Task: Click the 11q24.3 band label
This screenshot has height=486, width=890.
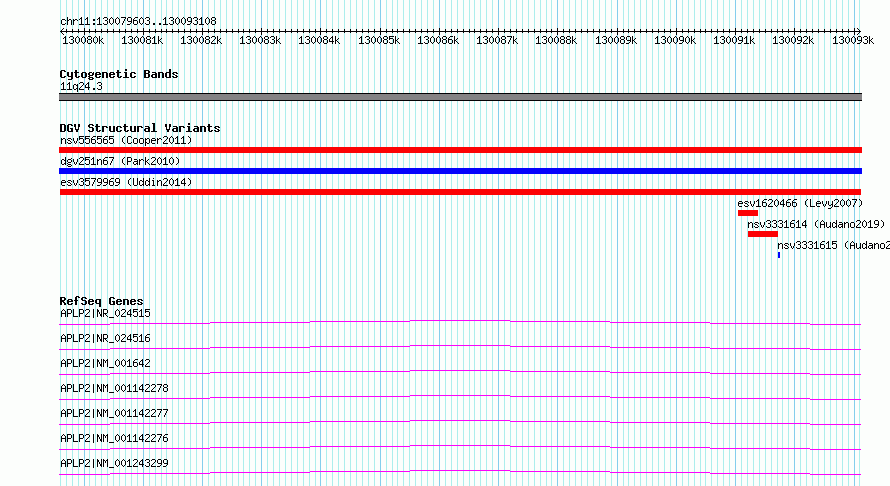Action: (81, 86)
